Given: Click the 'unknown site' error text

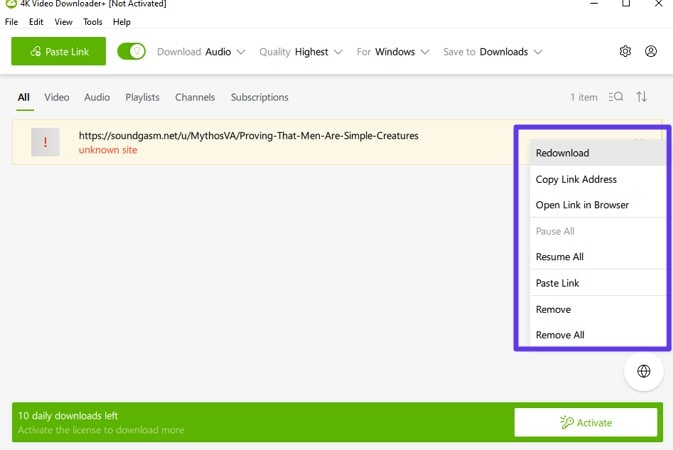Looking at the screenshot, I should tap(108, 150).
